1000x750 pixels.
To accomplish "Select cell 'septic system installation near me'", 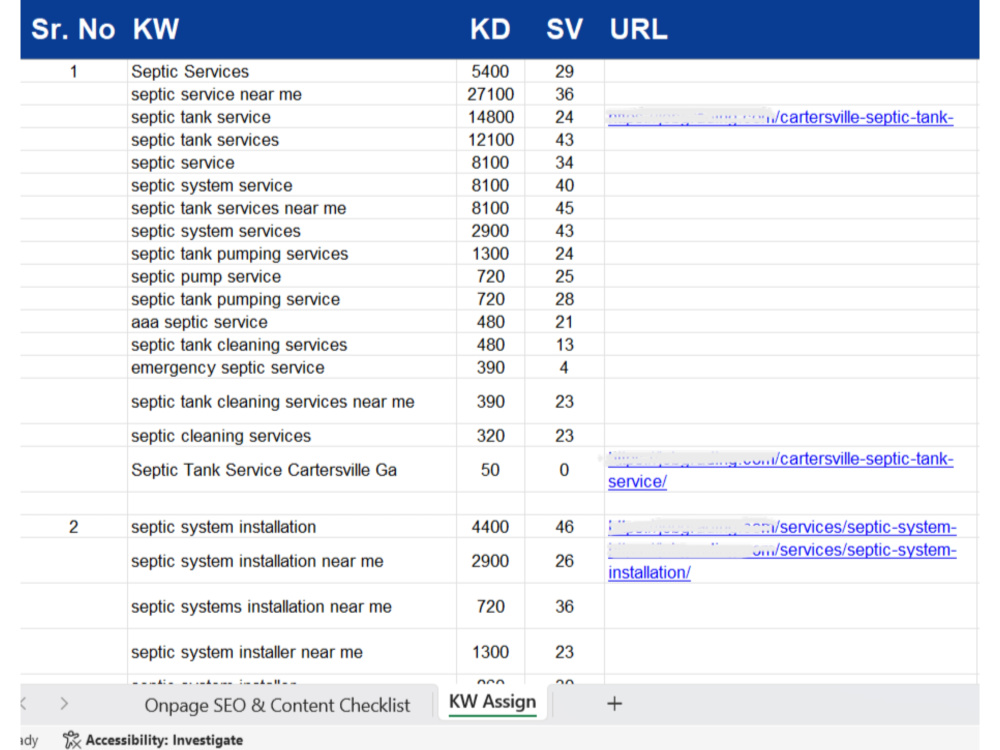I will [292, 561].
